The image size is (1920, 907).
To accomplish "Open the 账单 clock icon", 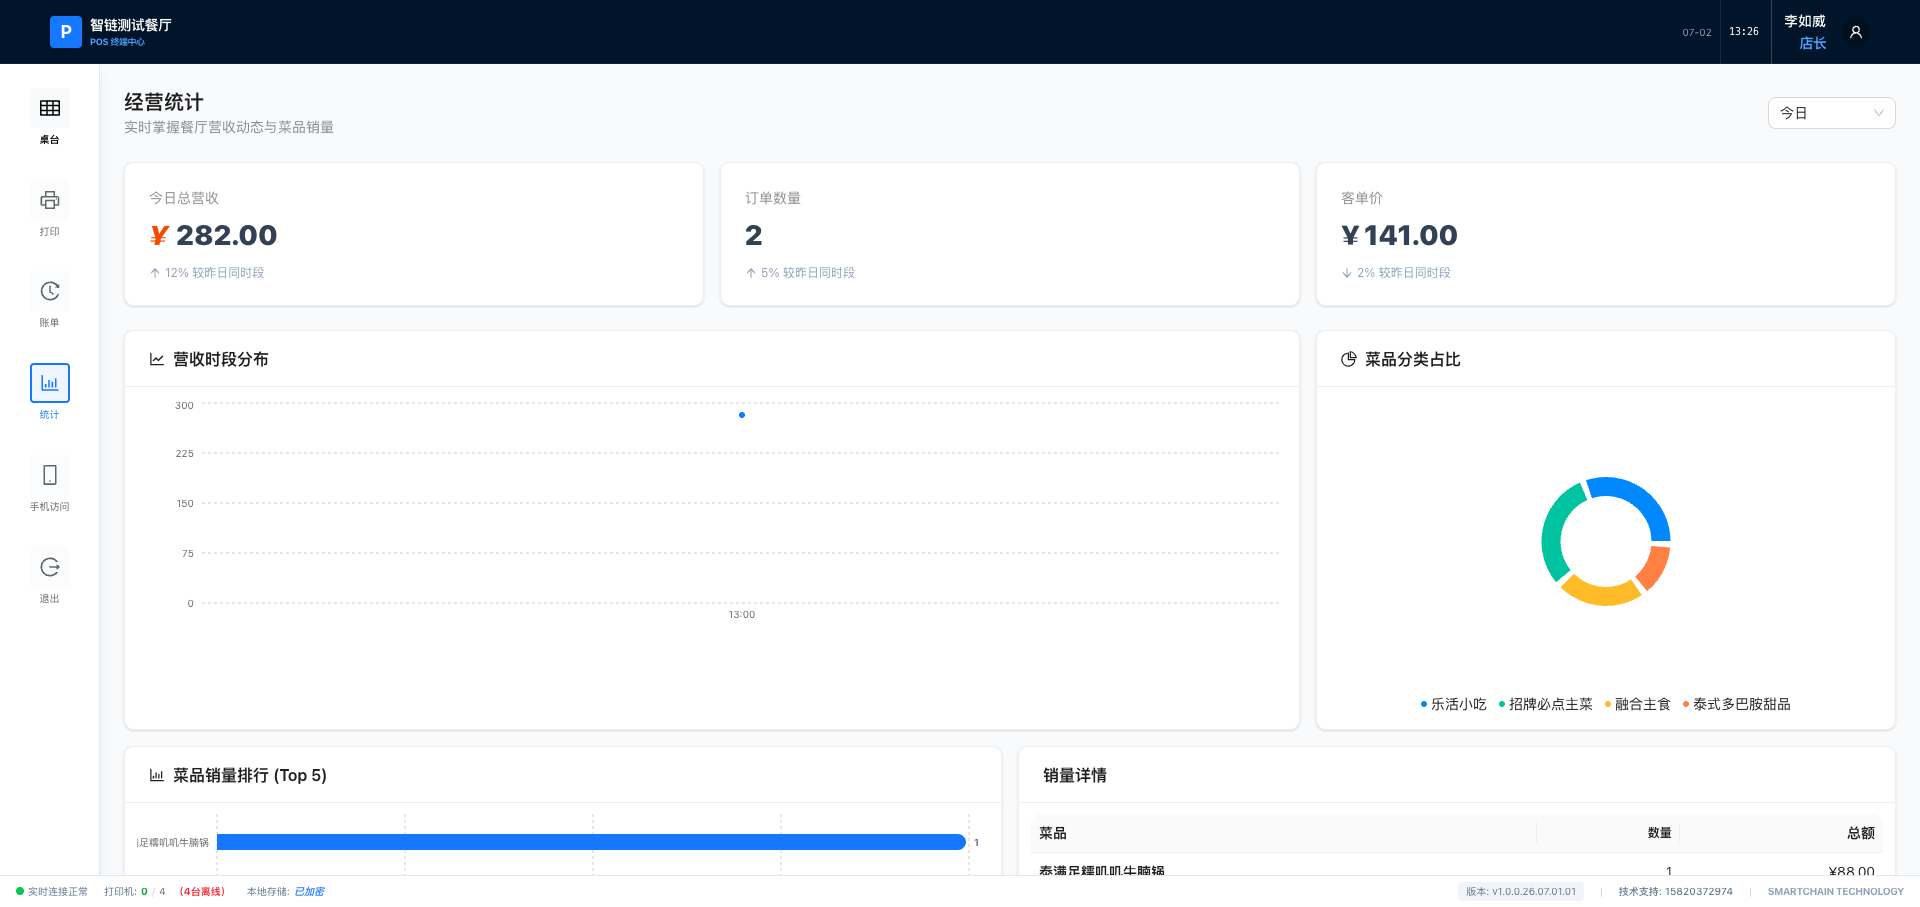I will [50, 291].
